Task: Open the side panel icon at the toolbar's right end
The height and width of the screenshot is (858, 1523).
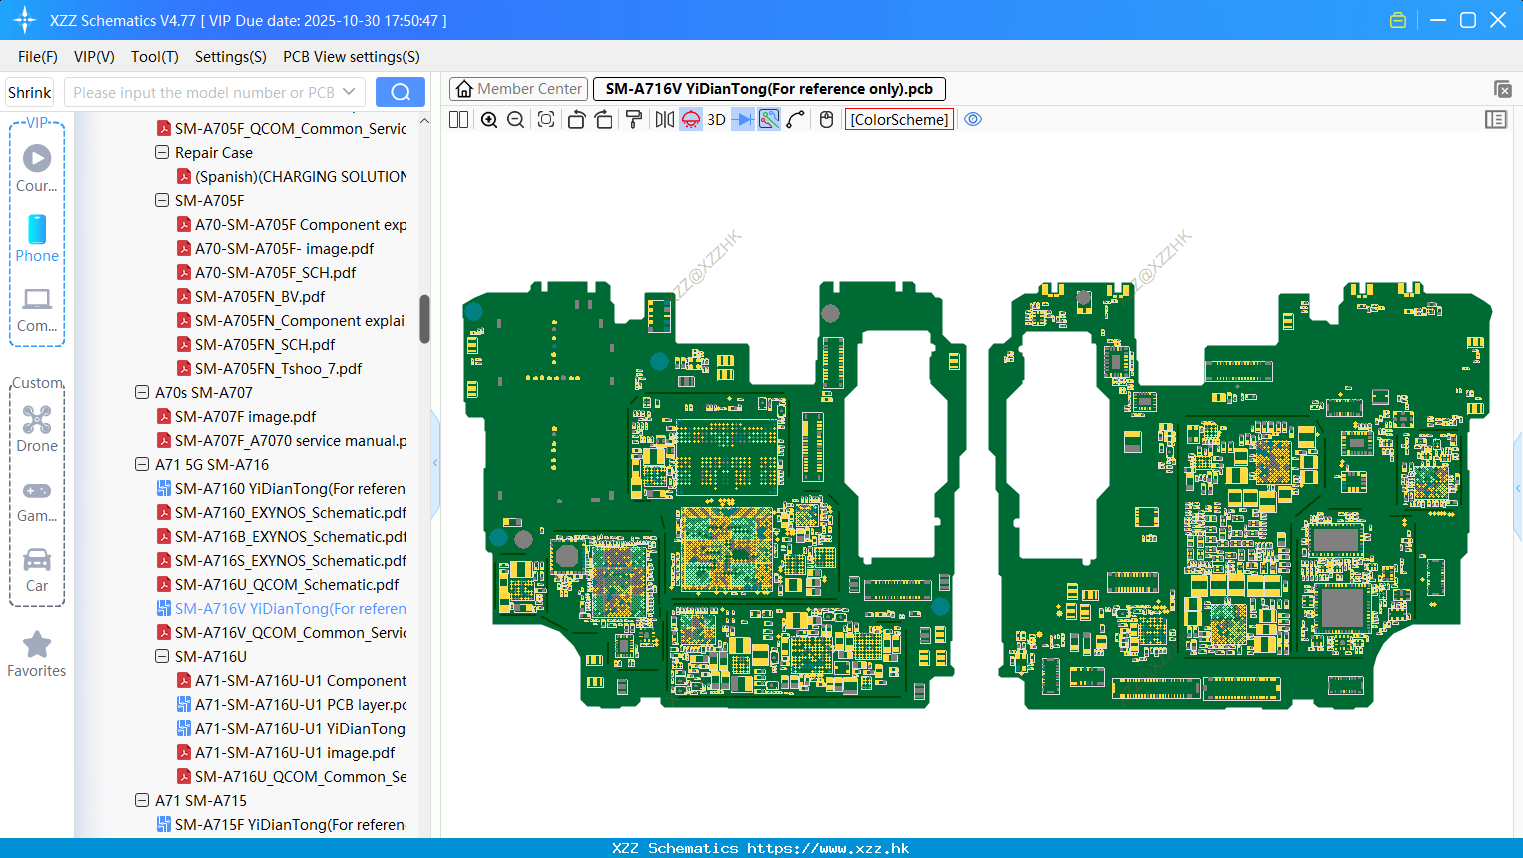Action: [x=1496, y=120]
